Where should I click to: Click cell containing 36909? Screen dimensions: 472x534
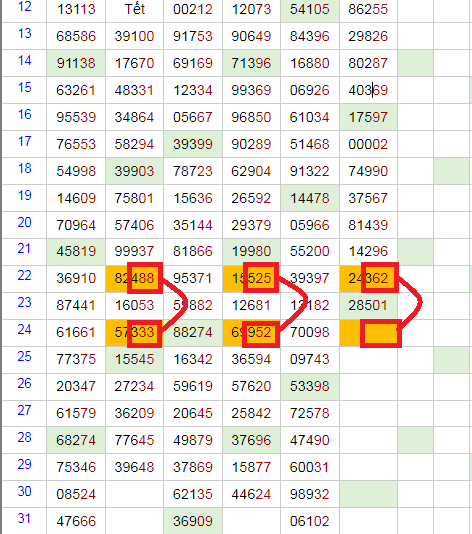193,521
